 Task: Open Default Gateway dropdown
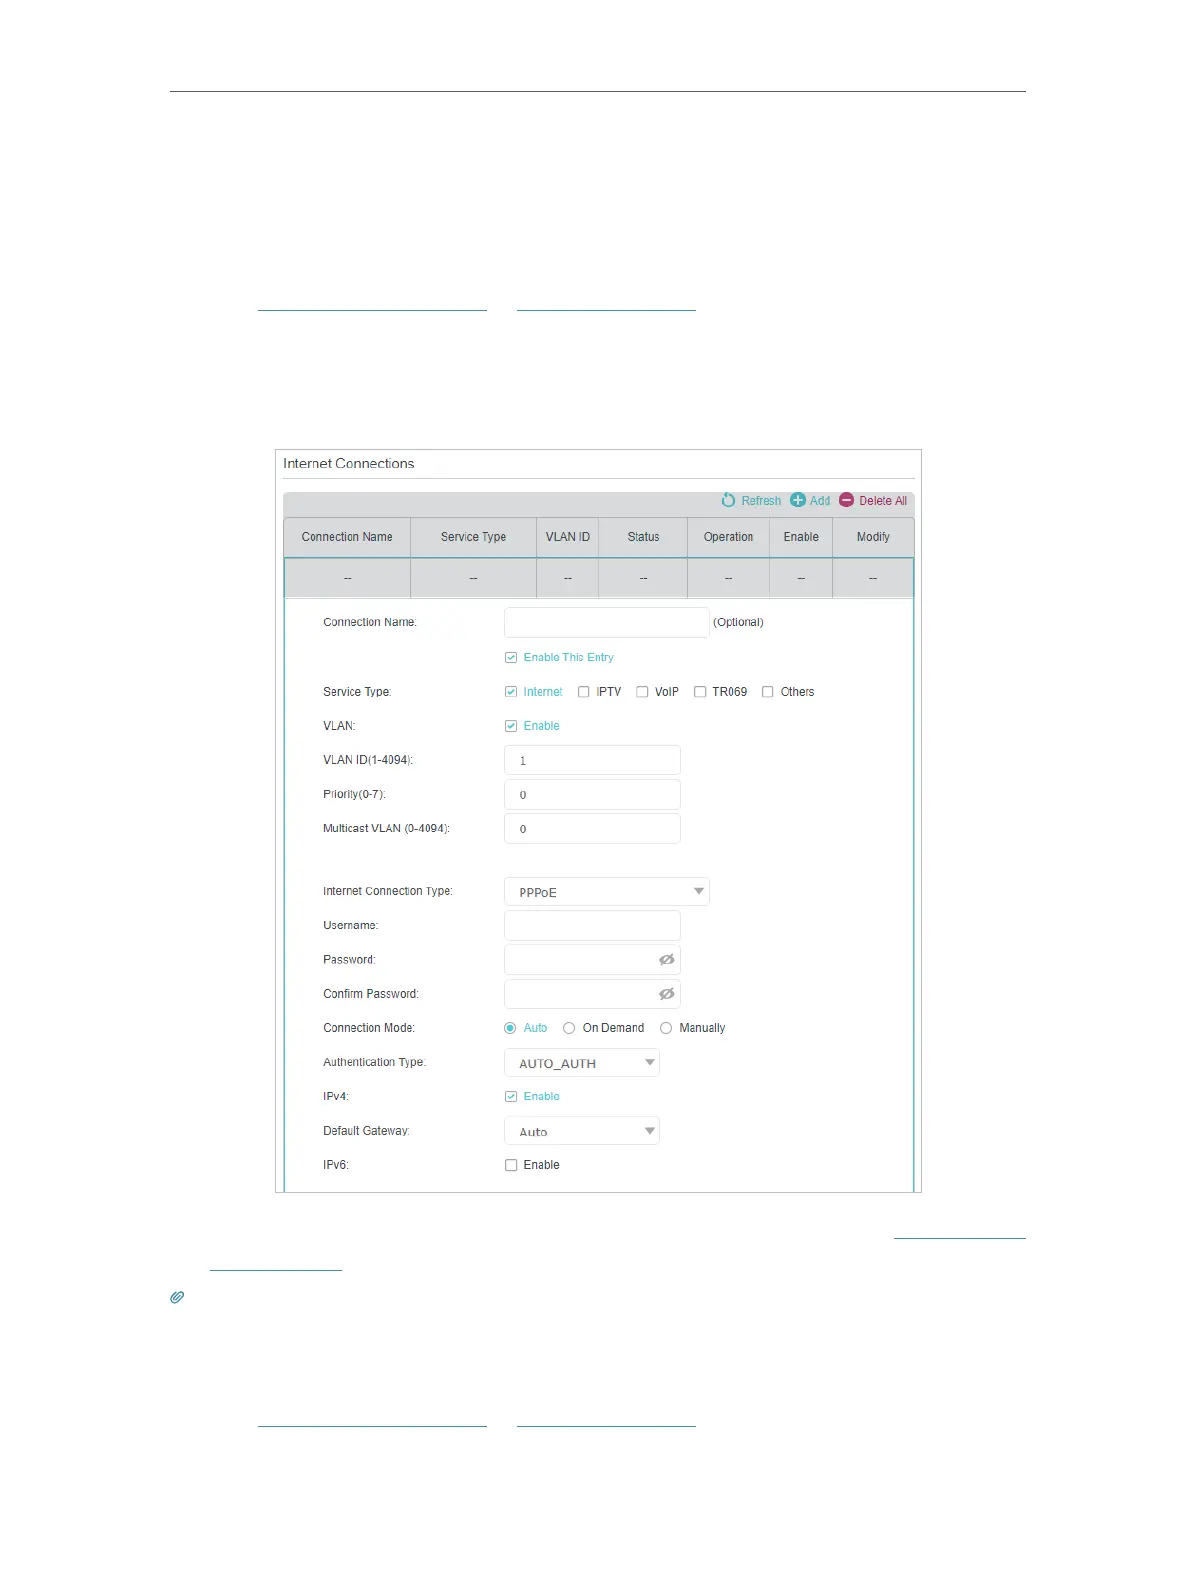[x=582, y=1131]
